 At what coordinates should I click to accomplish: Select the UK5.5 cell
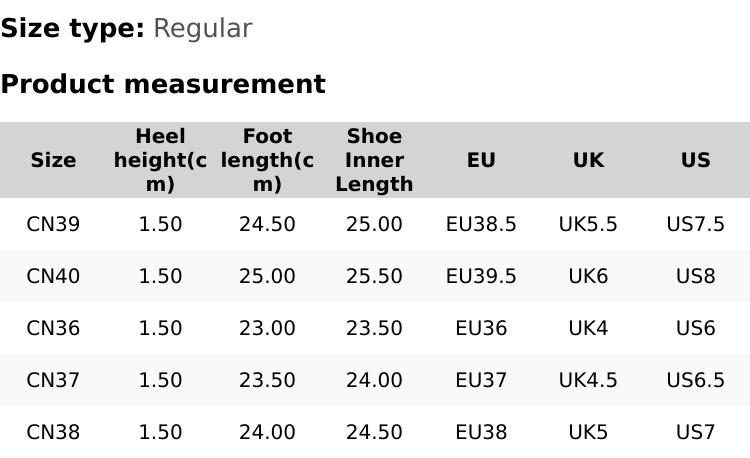coord(588,224)
